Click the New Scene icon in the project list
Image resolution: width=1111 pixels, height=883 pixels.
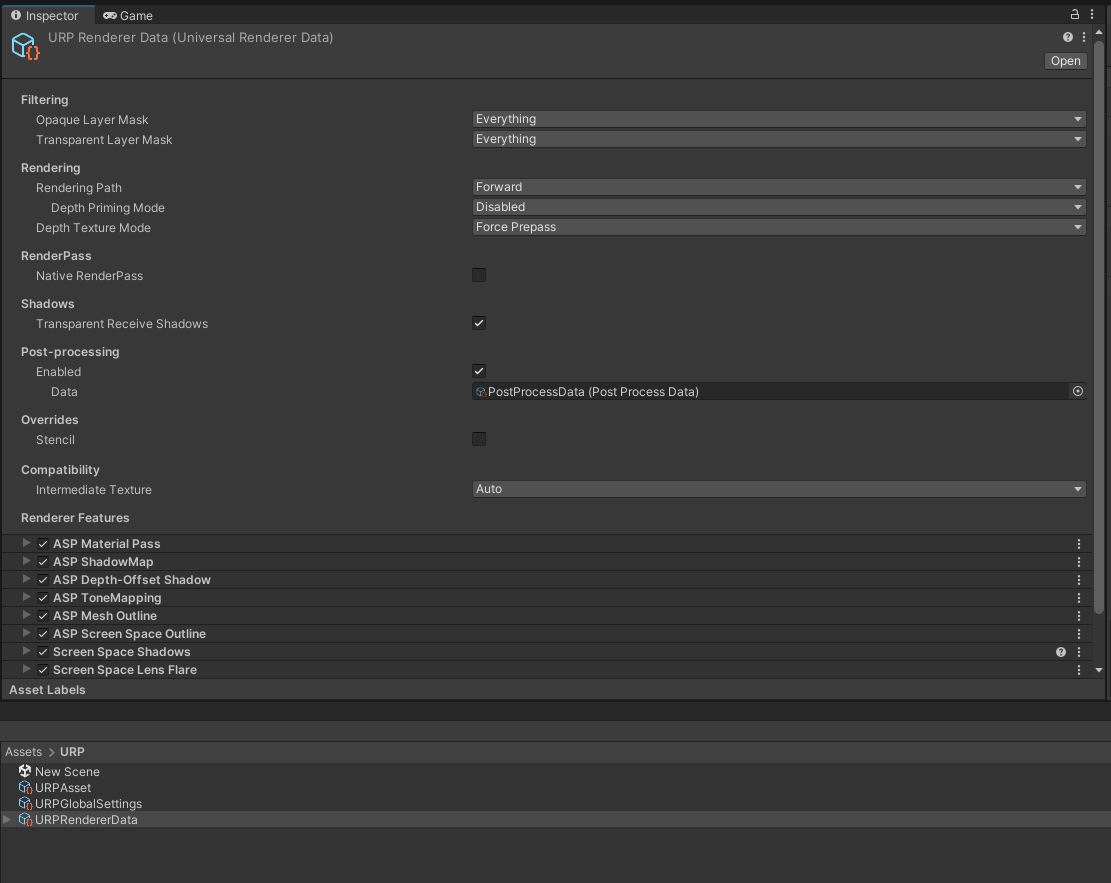(24, 771)
